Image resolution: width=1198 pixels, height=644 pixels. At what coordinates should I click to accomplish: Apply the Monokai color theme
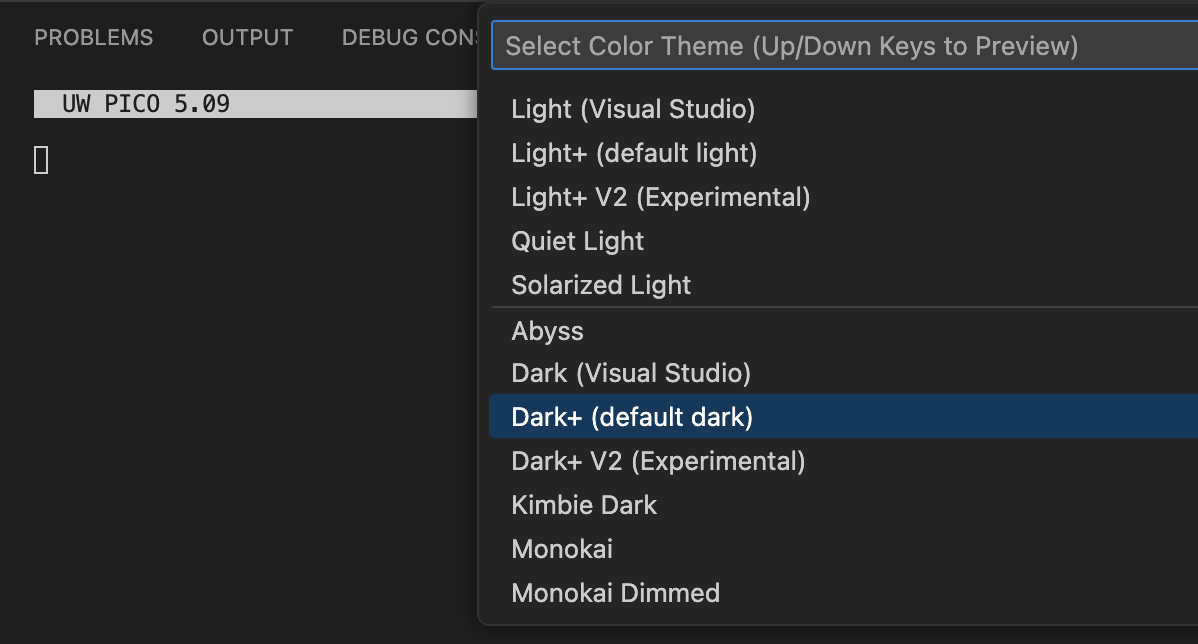pyautogui.click(x=561, y=549)
